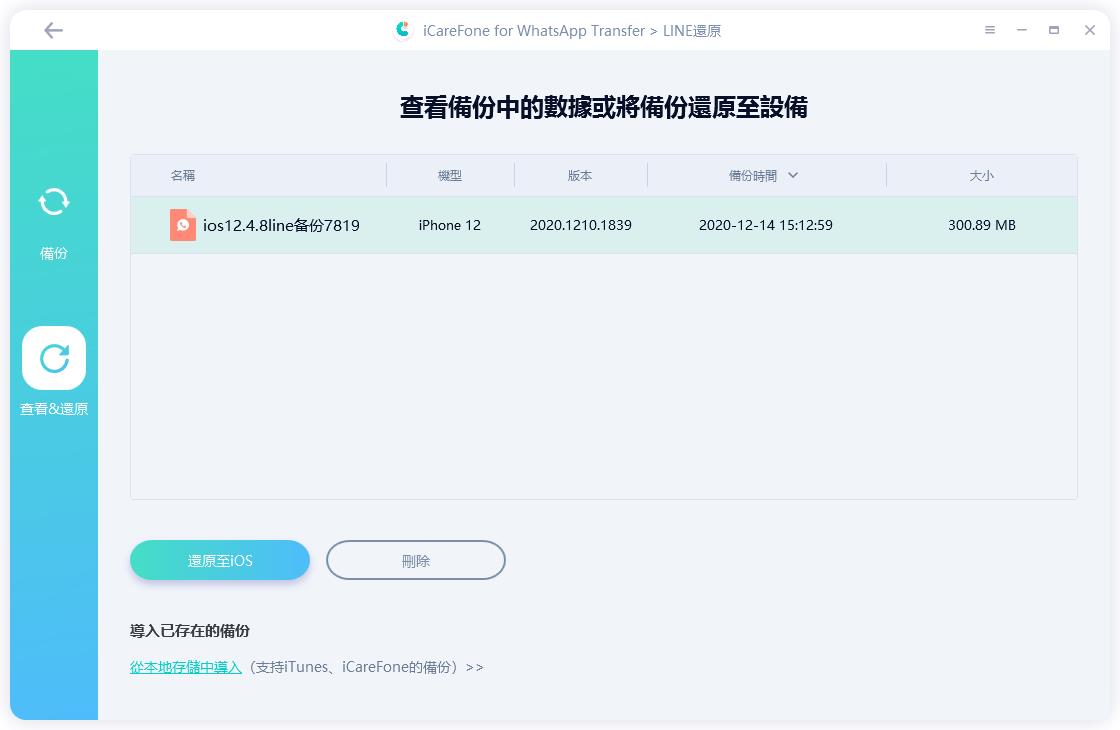Click the 查看&還原 circular icon
This screenshot has width=1120, height=730.
pyautogui.click(x=53, y=357)
